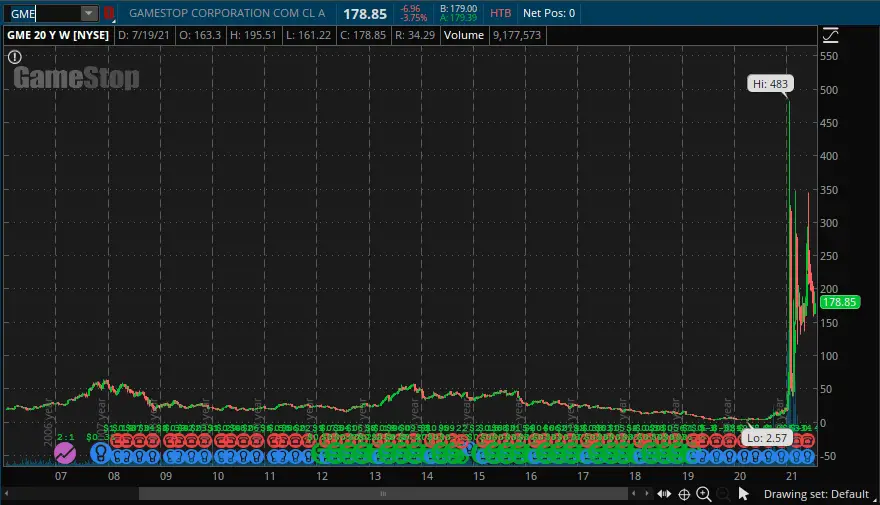Viewport: 880px width, 505px height.
Task: Click the red clipboard link icon
Action: pyautogui.click(x=109, y=13)
